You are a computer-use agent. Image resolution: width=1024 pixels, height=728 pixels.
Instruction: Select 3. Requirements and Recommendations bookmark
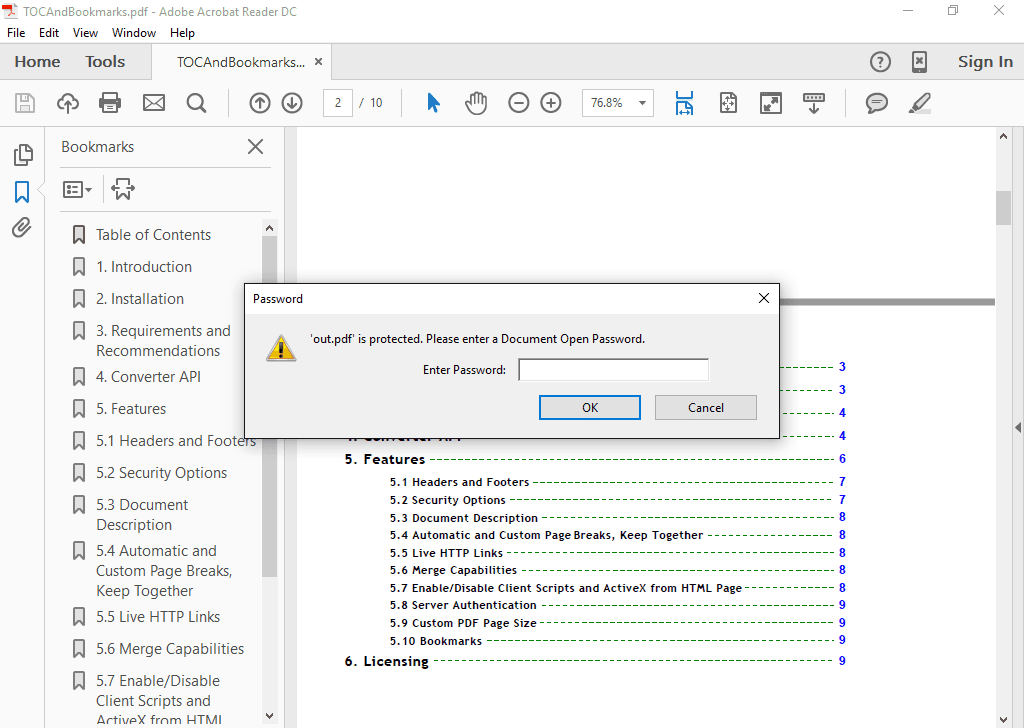coord(163,341)
